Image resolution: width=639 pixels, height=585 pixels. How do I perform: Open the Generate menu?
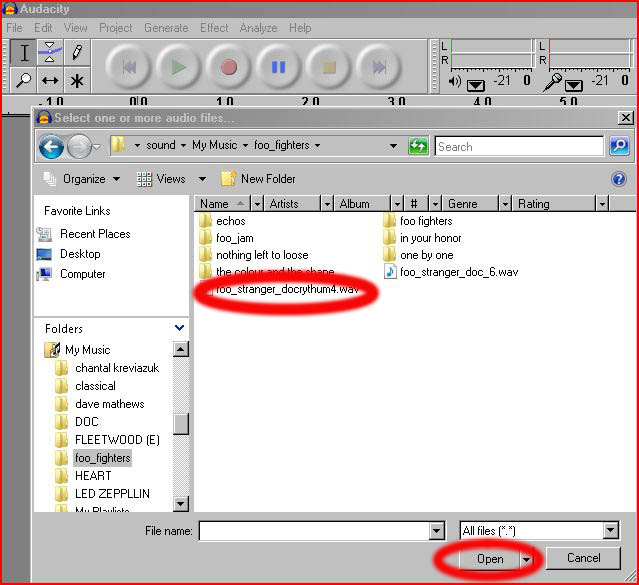166,28
